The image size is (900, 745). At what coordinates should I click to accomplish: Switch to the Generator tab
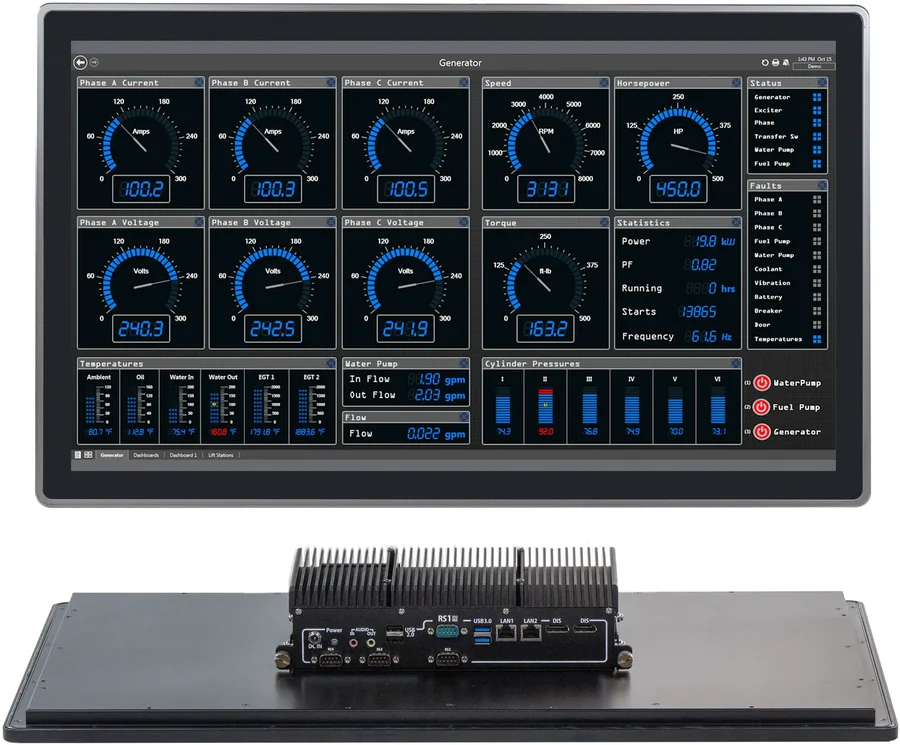click(x=112, y=455)
